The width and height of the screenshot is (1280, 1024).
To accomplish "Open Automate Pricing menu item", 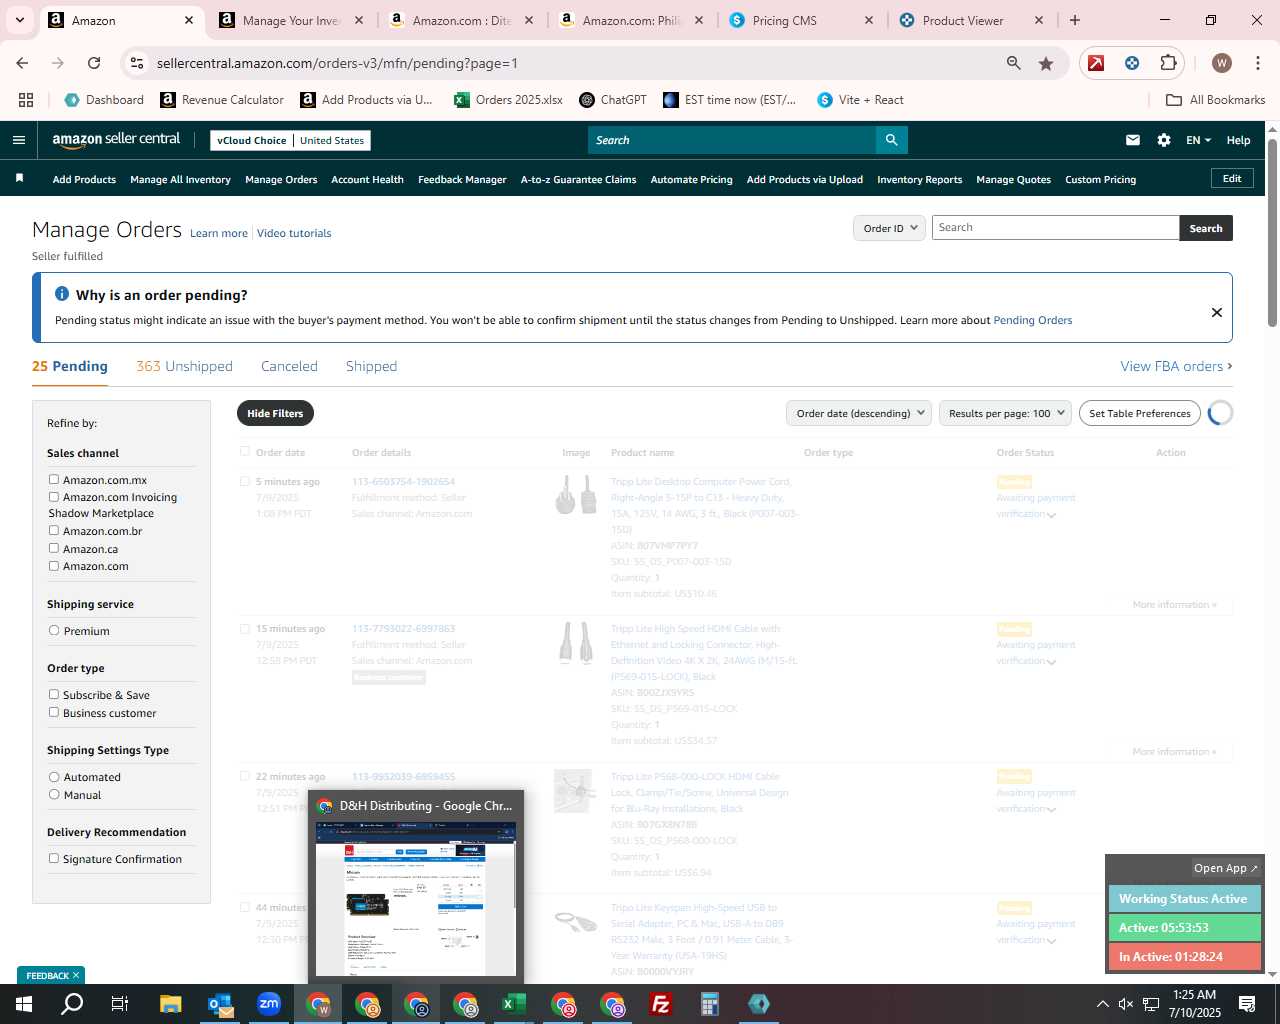I will (x=691, y=179).
